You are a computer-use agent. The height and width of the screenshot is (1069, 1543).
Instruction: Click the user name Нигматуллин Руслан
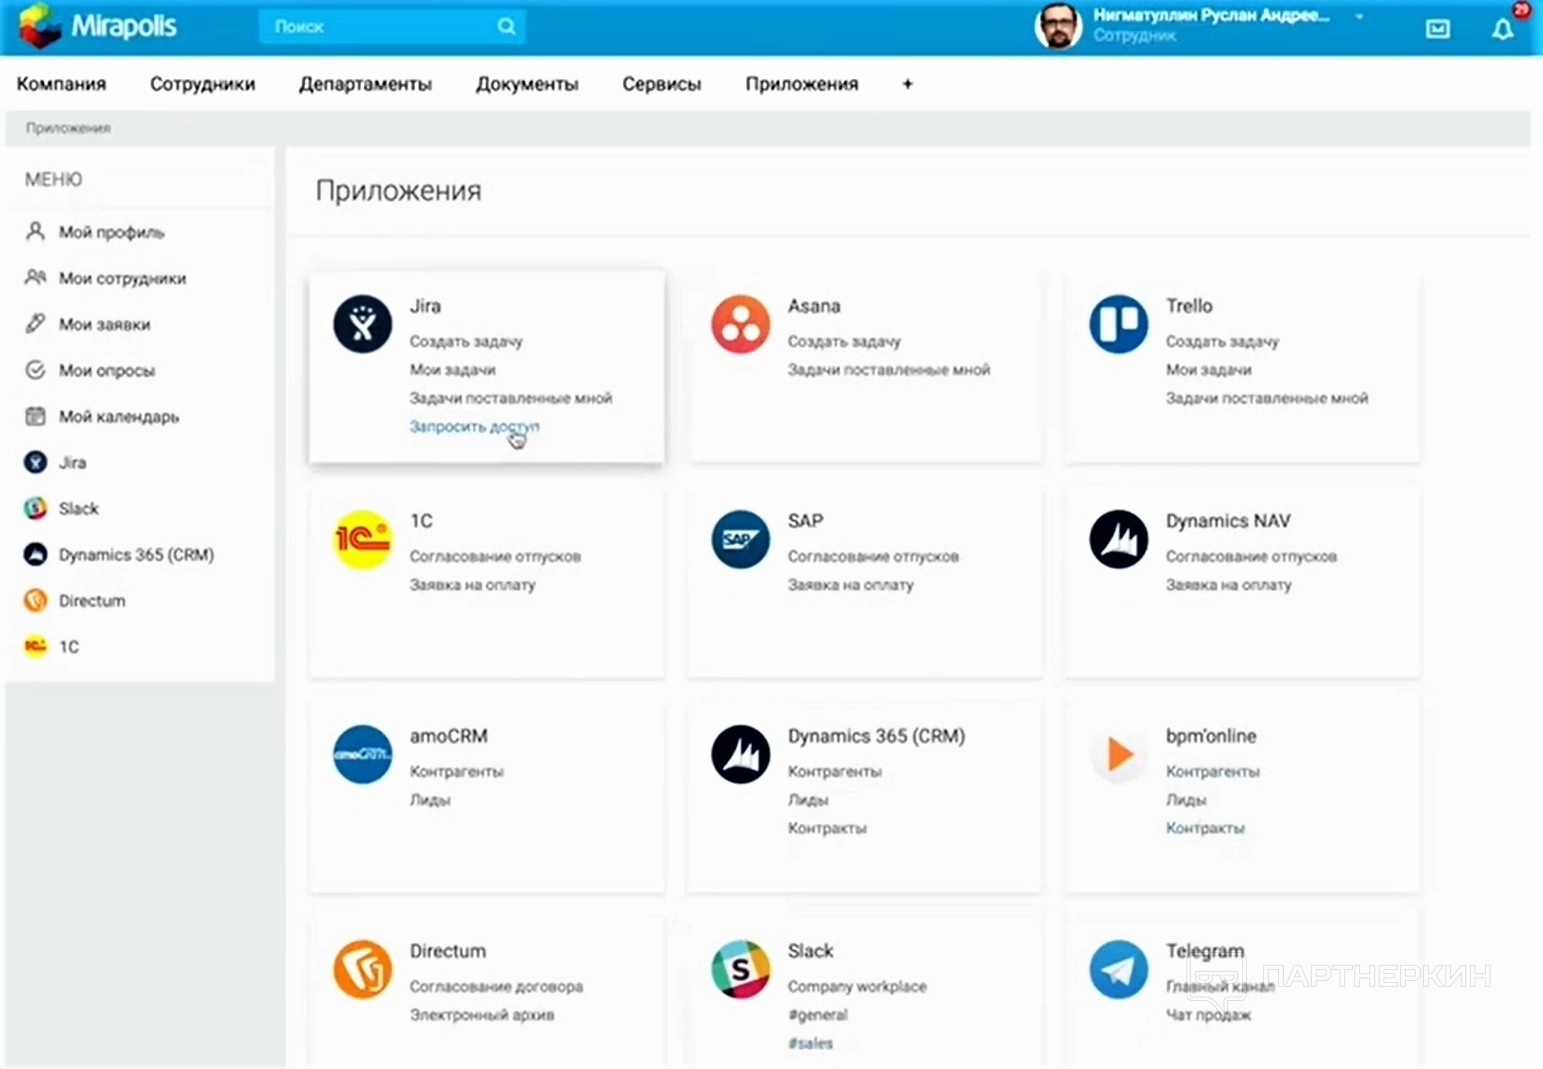coord(1211,15)
